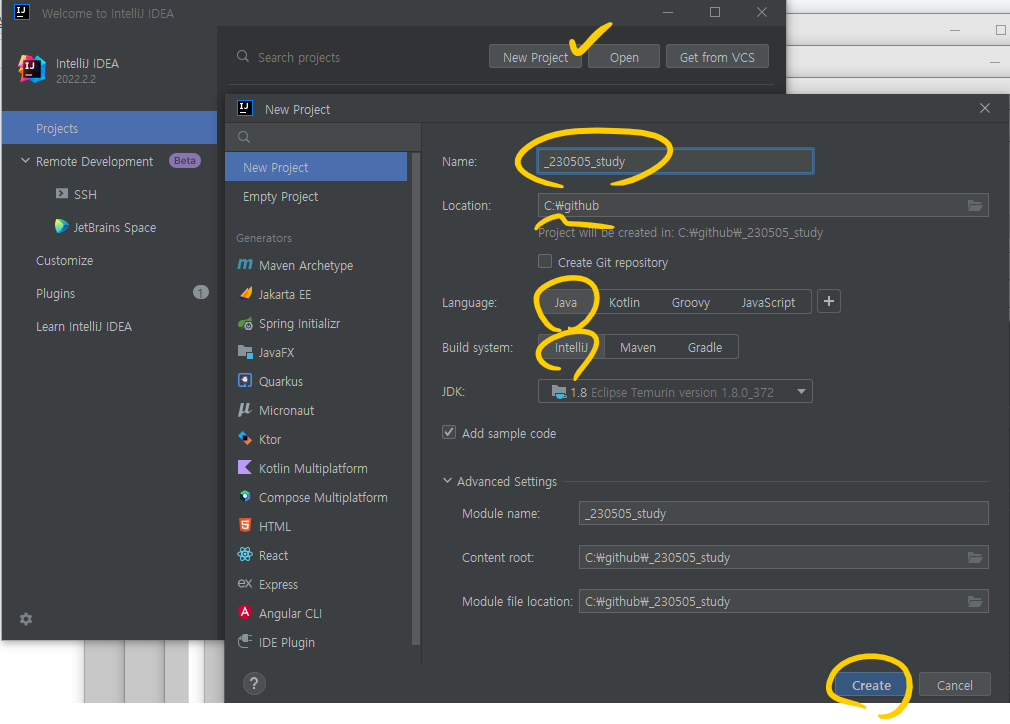
Task: Collapse Remote Development tree node
Action: coord(25,160)
